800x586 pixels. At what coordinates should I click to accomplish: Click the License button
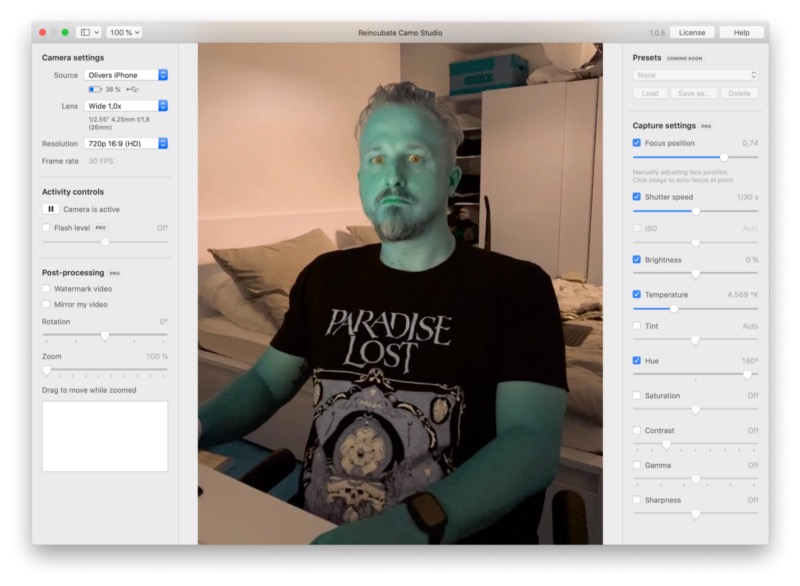693,33
